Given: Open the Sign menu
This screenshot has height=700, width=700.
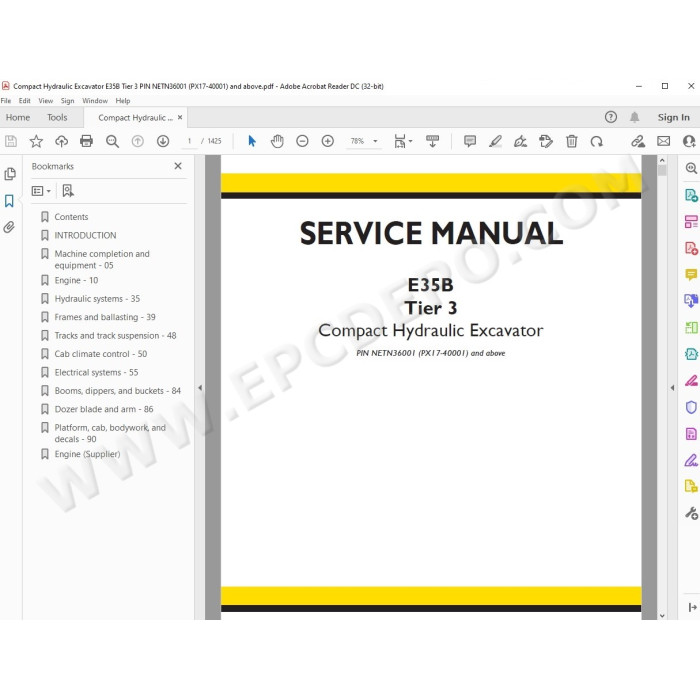Looking at the screenshot, I should click(67, 101).
